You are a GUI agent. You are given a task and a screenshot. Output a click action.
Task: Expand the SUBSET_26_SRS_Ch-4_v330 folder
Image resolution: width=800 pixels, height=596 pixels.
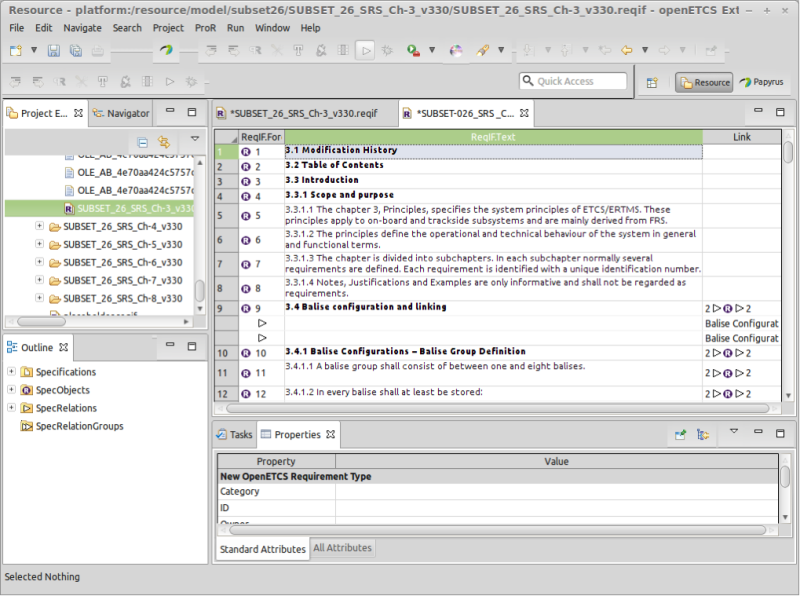39,226
